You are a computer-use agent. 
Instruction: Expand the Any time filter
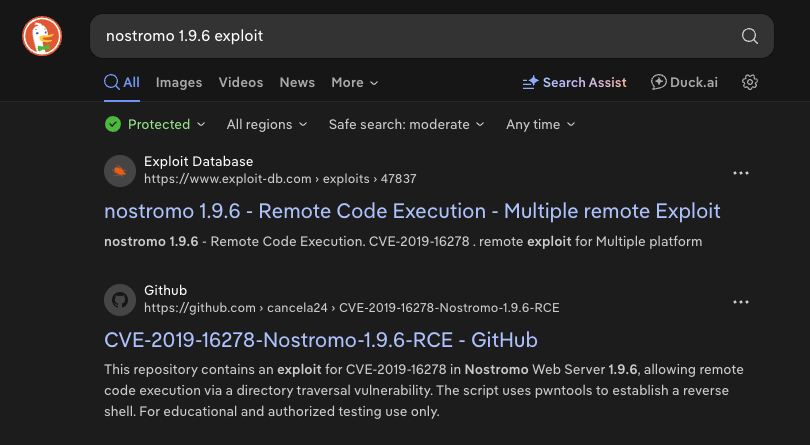(540, 124)
